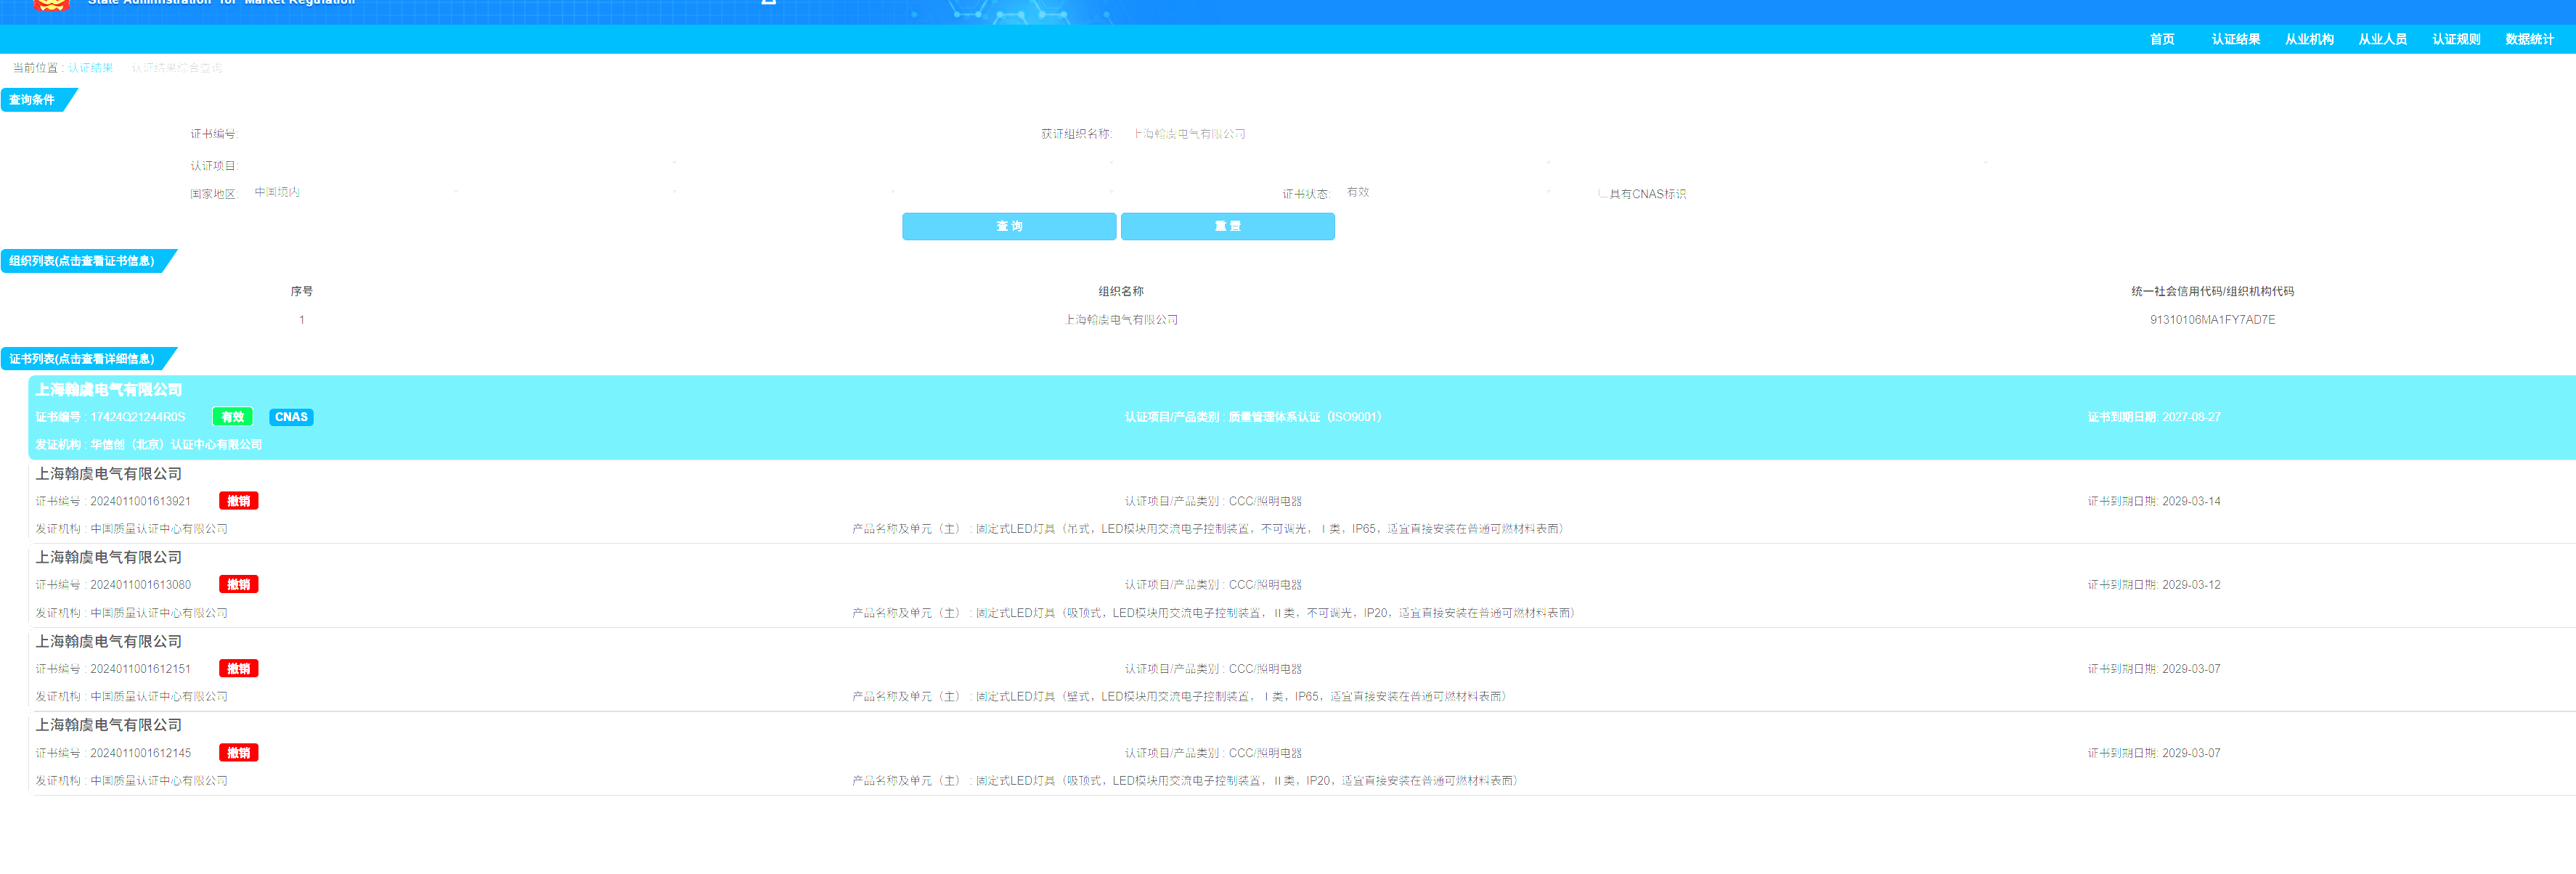Image resolution: width=2576 pixels, height=874 pixels.
Task: Click 撤销 badge for certificate 2024011001613080
Action: pyautogui.click(x=238, y=585)
